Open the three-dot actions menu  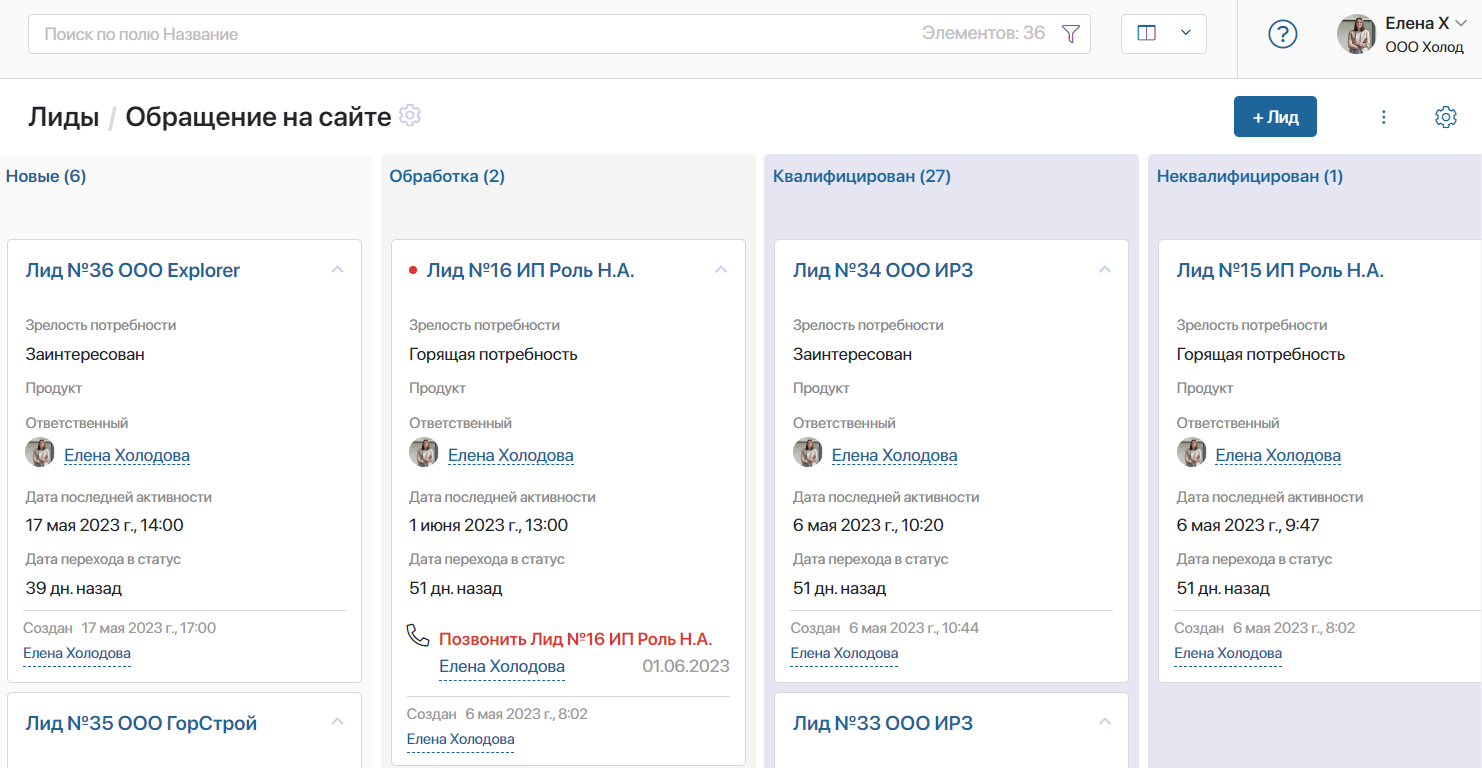pyautogui.click(x=1383, y=116)
